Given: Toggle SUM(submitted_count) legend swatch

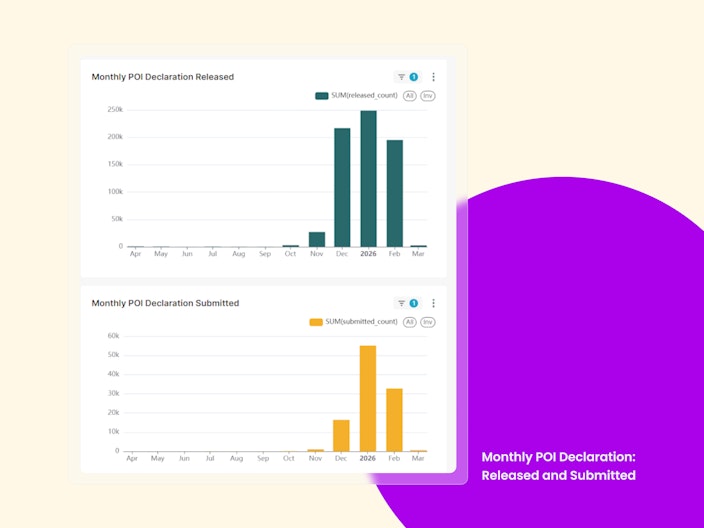Looking at the screenshot, I should 316,322.
